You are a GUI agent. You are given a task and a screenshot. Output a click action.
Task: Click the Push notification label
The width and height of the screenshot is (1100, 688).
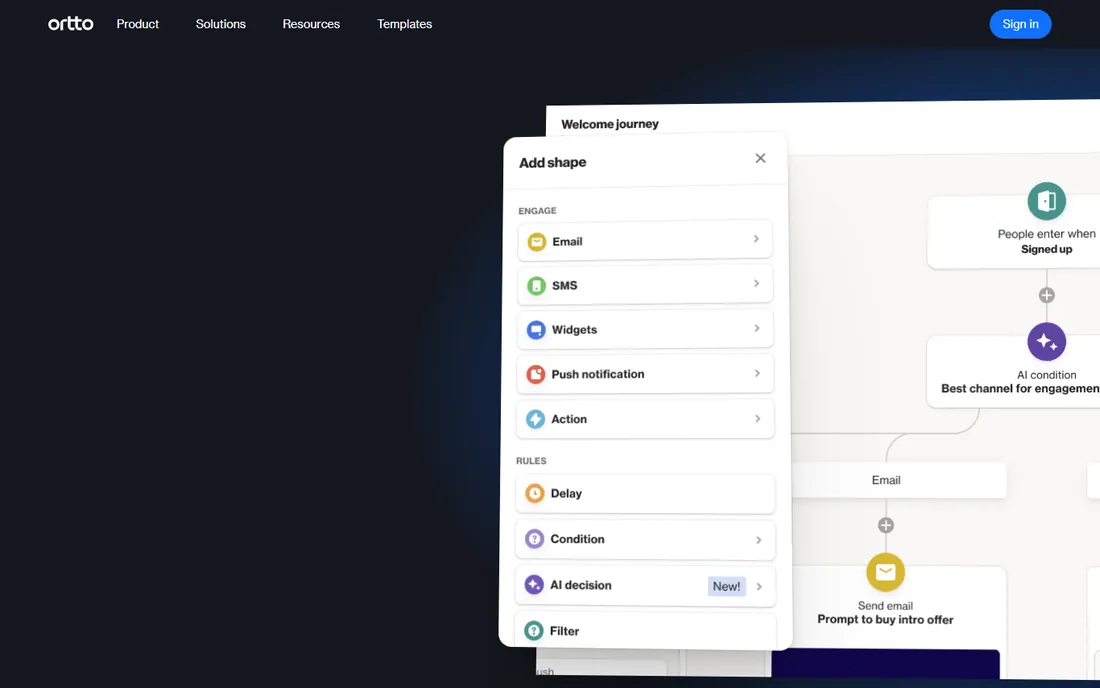point(598,375)
